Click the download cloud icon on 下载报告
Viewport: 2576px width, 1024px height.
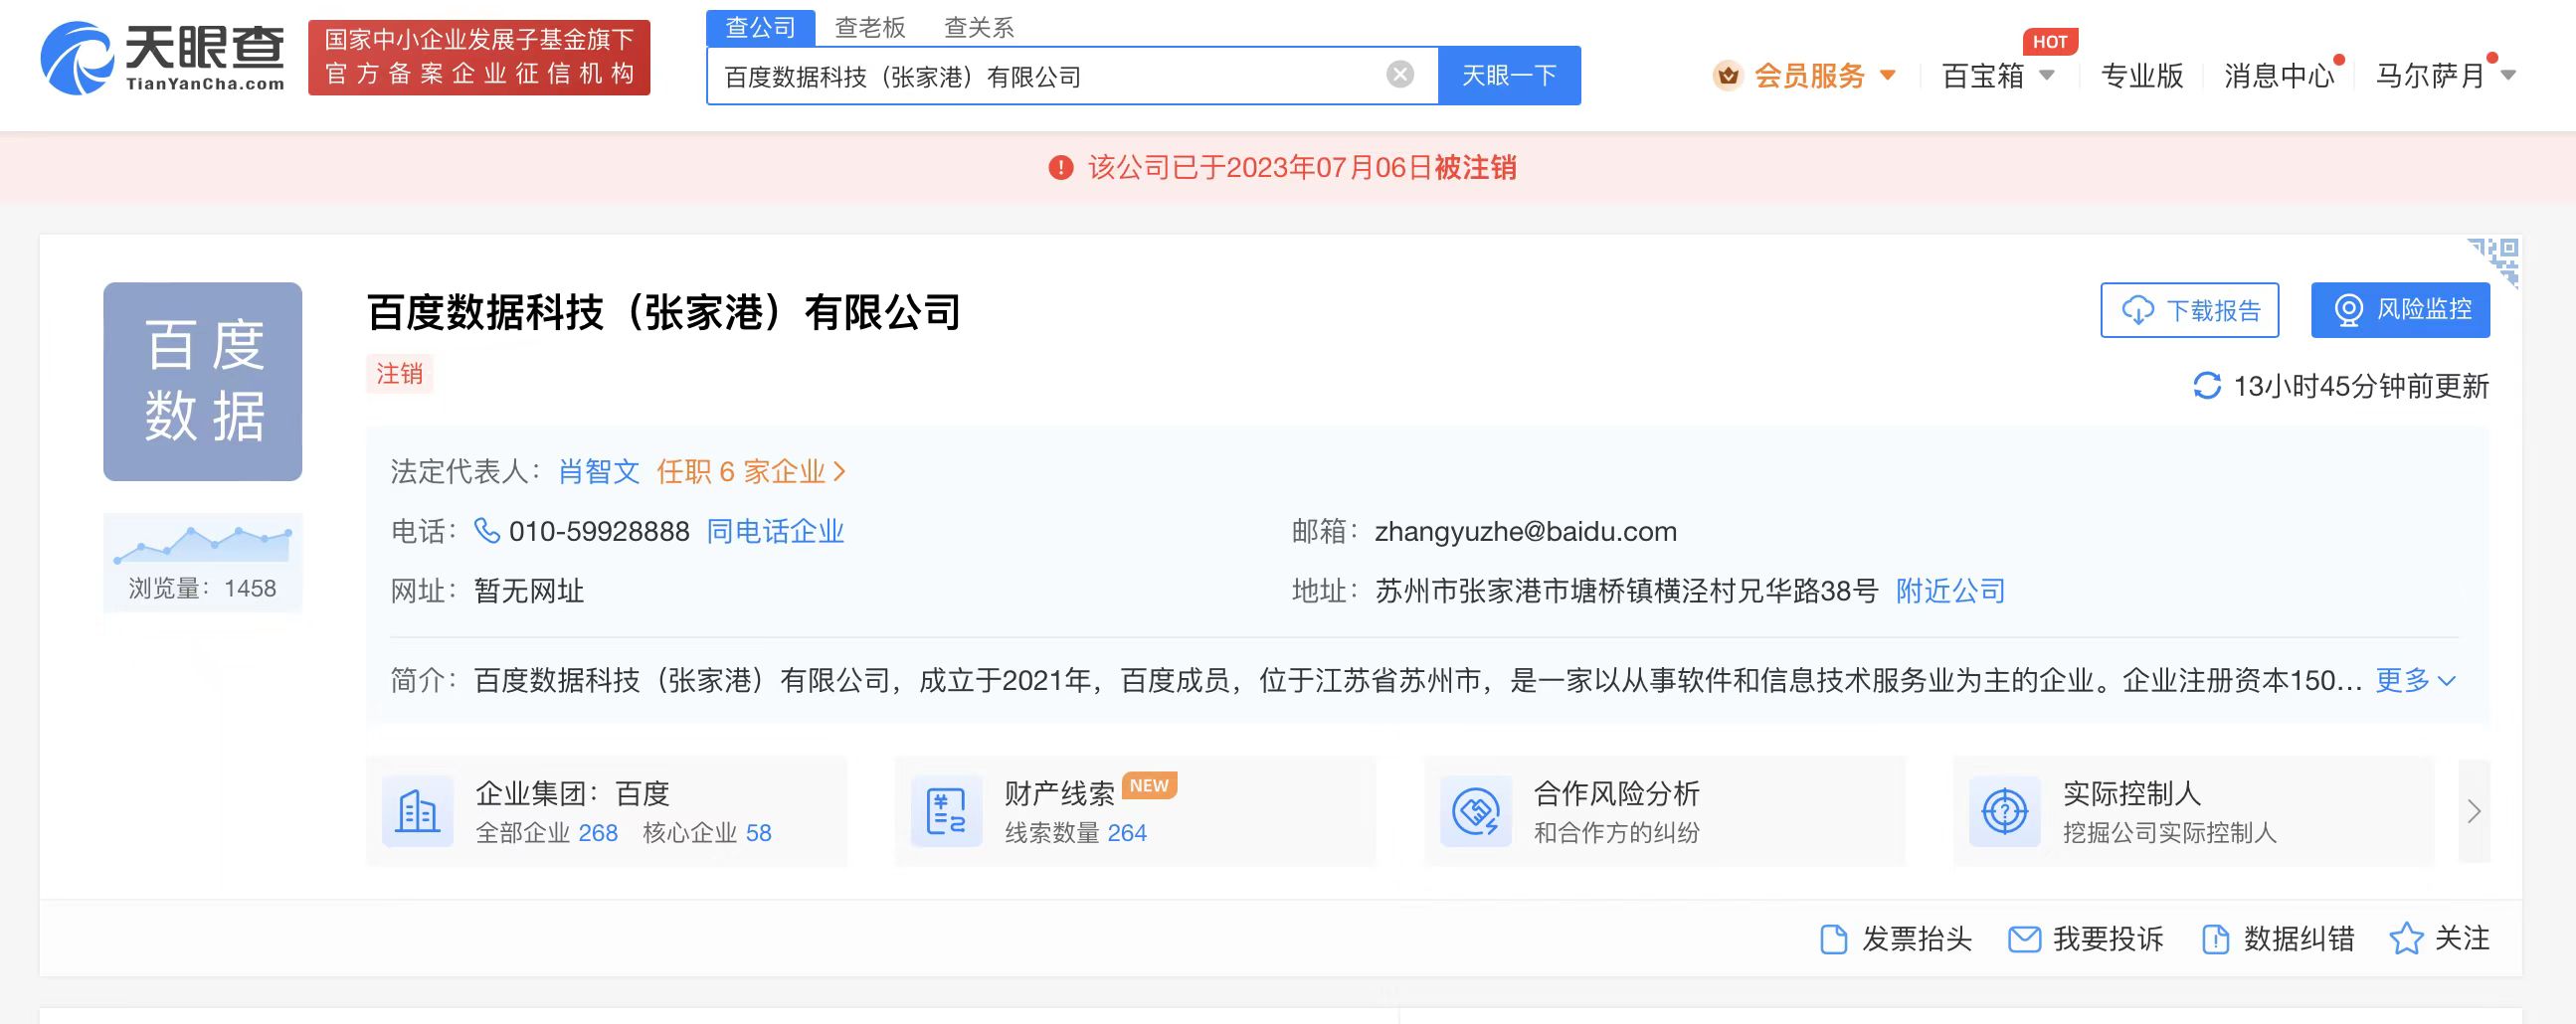(x=2137, y=310)
